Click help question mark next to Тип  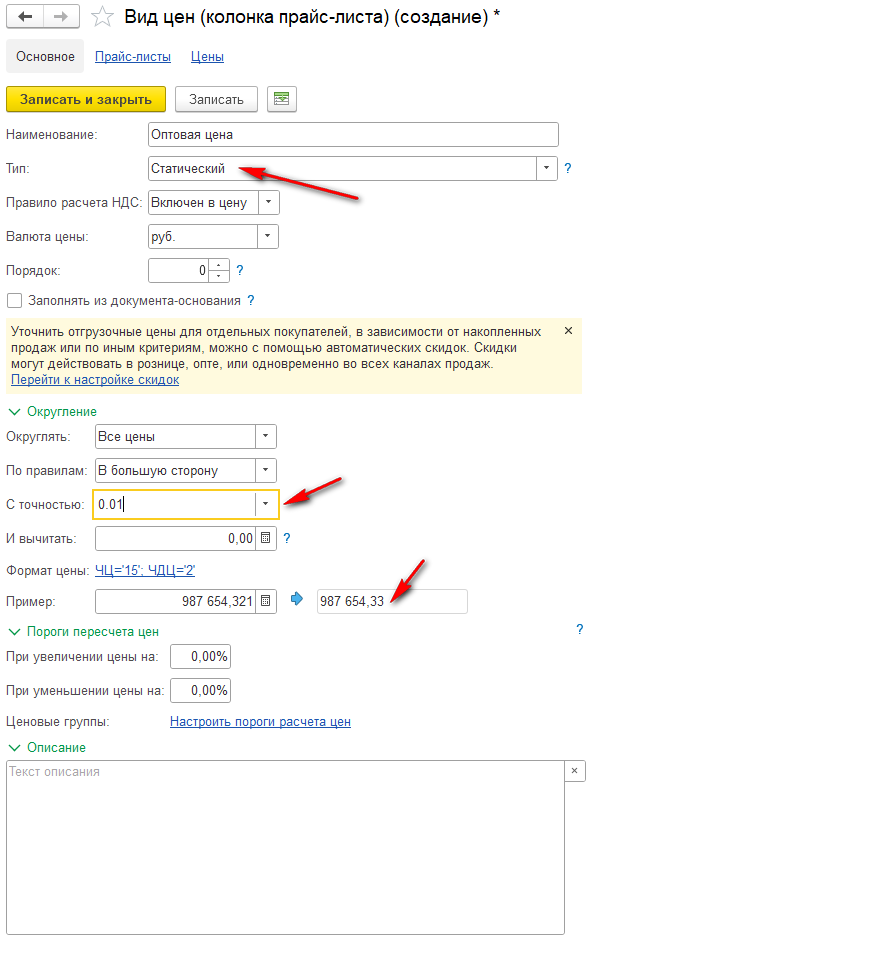click(567, 168)
